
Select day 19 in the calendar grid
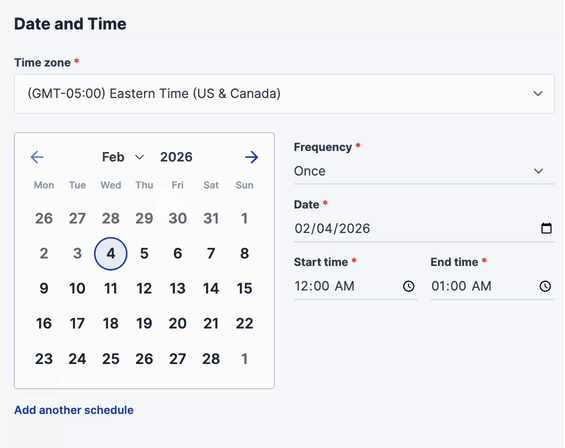click(144, 324)
